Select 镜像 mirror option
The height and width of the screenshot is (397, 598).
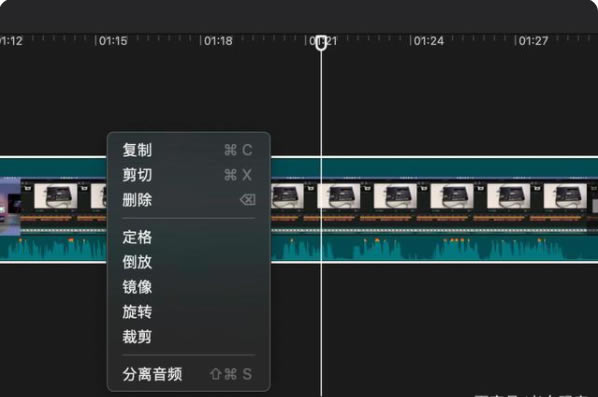(x=189, y=287)
